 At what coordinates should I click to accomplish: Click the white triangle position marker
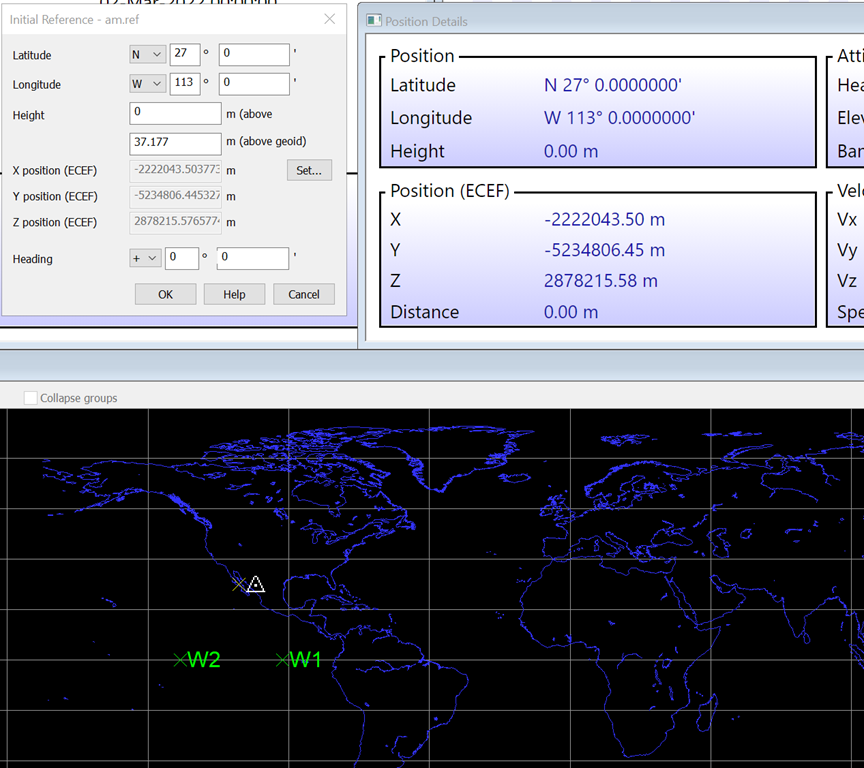tap(256, 584)
